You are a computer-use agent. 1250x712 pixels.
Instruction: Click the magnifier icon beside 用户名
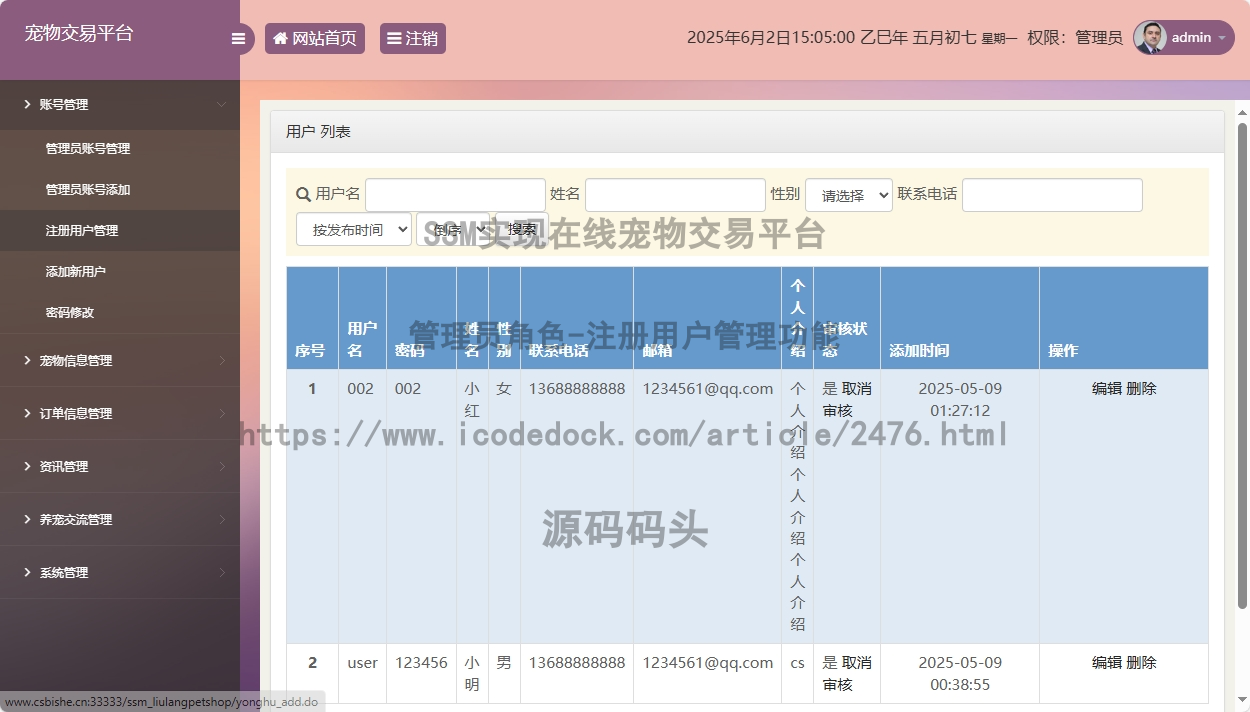(304, 194)
